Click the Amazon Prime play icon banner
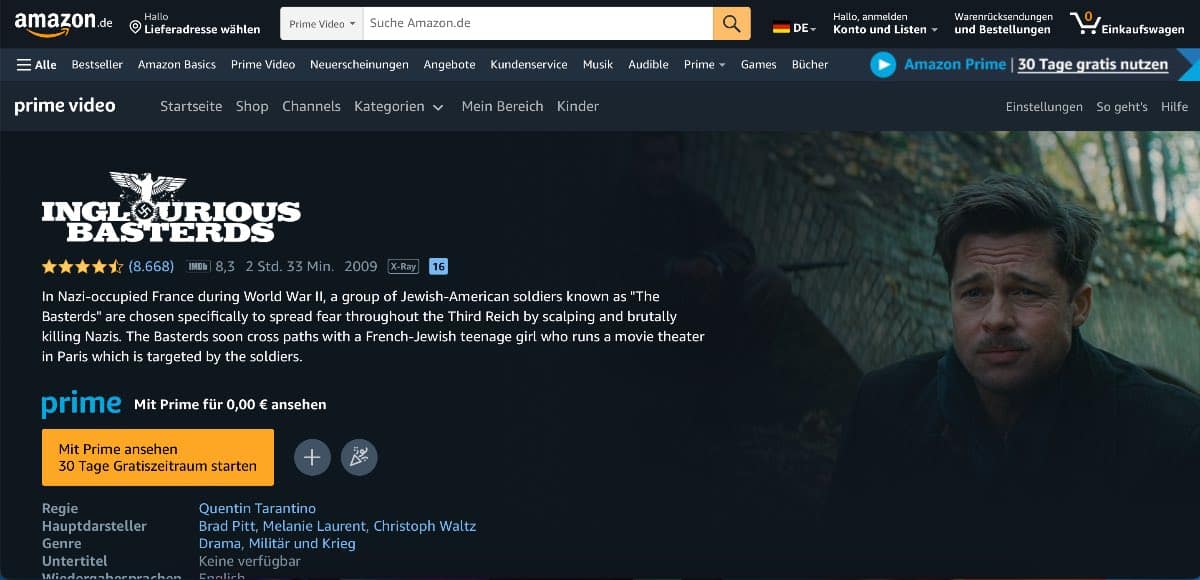1200x580 pixels. [882, 65]
